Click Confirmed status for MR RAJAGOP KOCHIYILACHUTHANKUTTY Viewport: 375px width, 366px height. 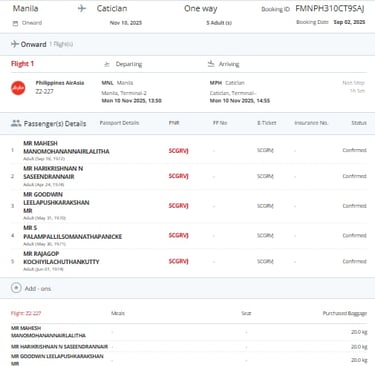click(354, 261)
